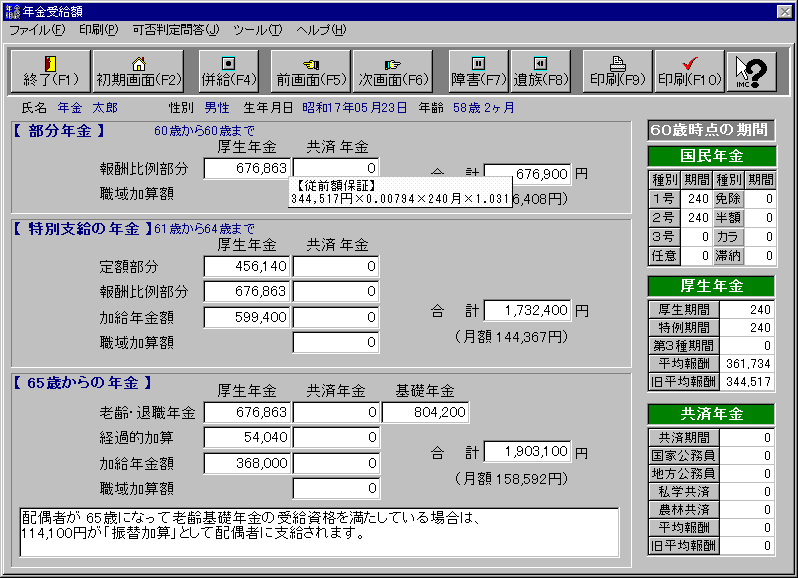Screen dimensions: 798x578
Task: Click the 厚生期間 value 240
Action: (x=747, y=309)
